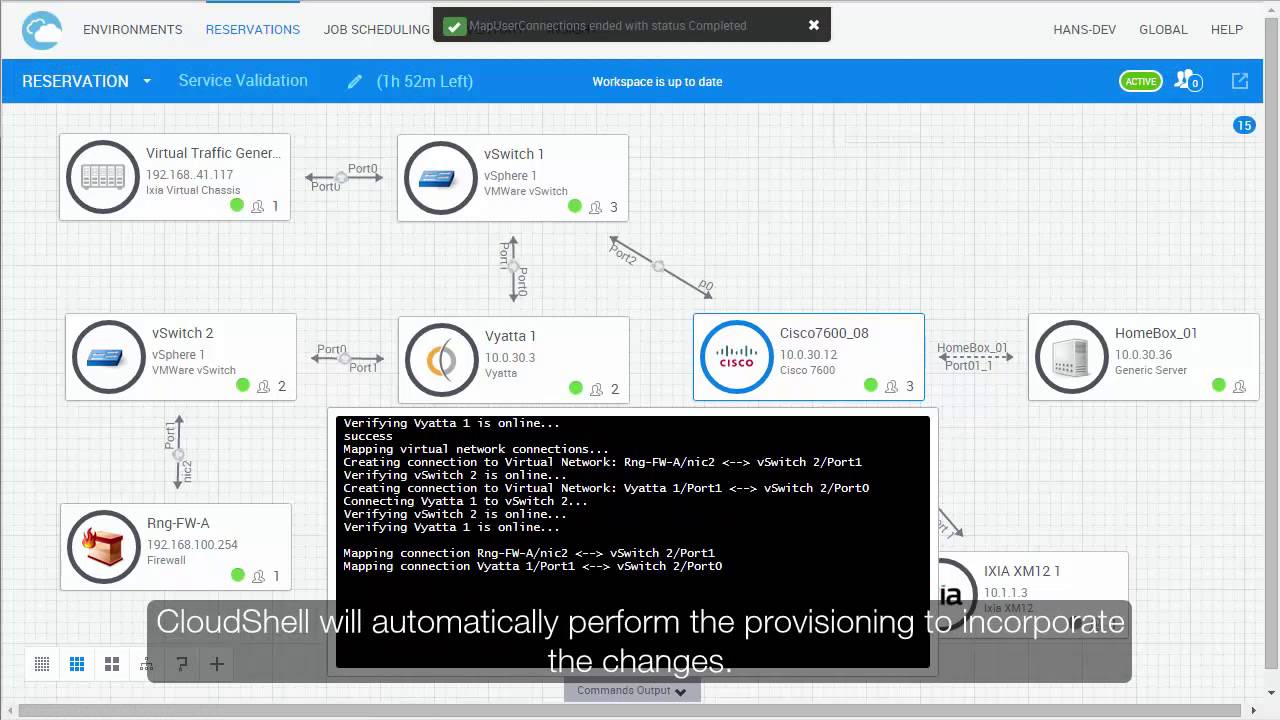Click the HomeBox_01 server icon
The image size is (1280, 720).
[x=1072, y=357]
